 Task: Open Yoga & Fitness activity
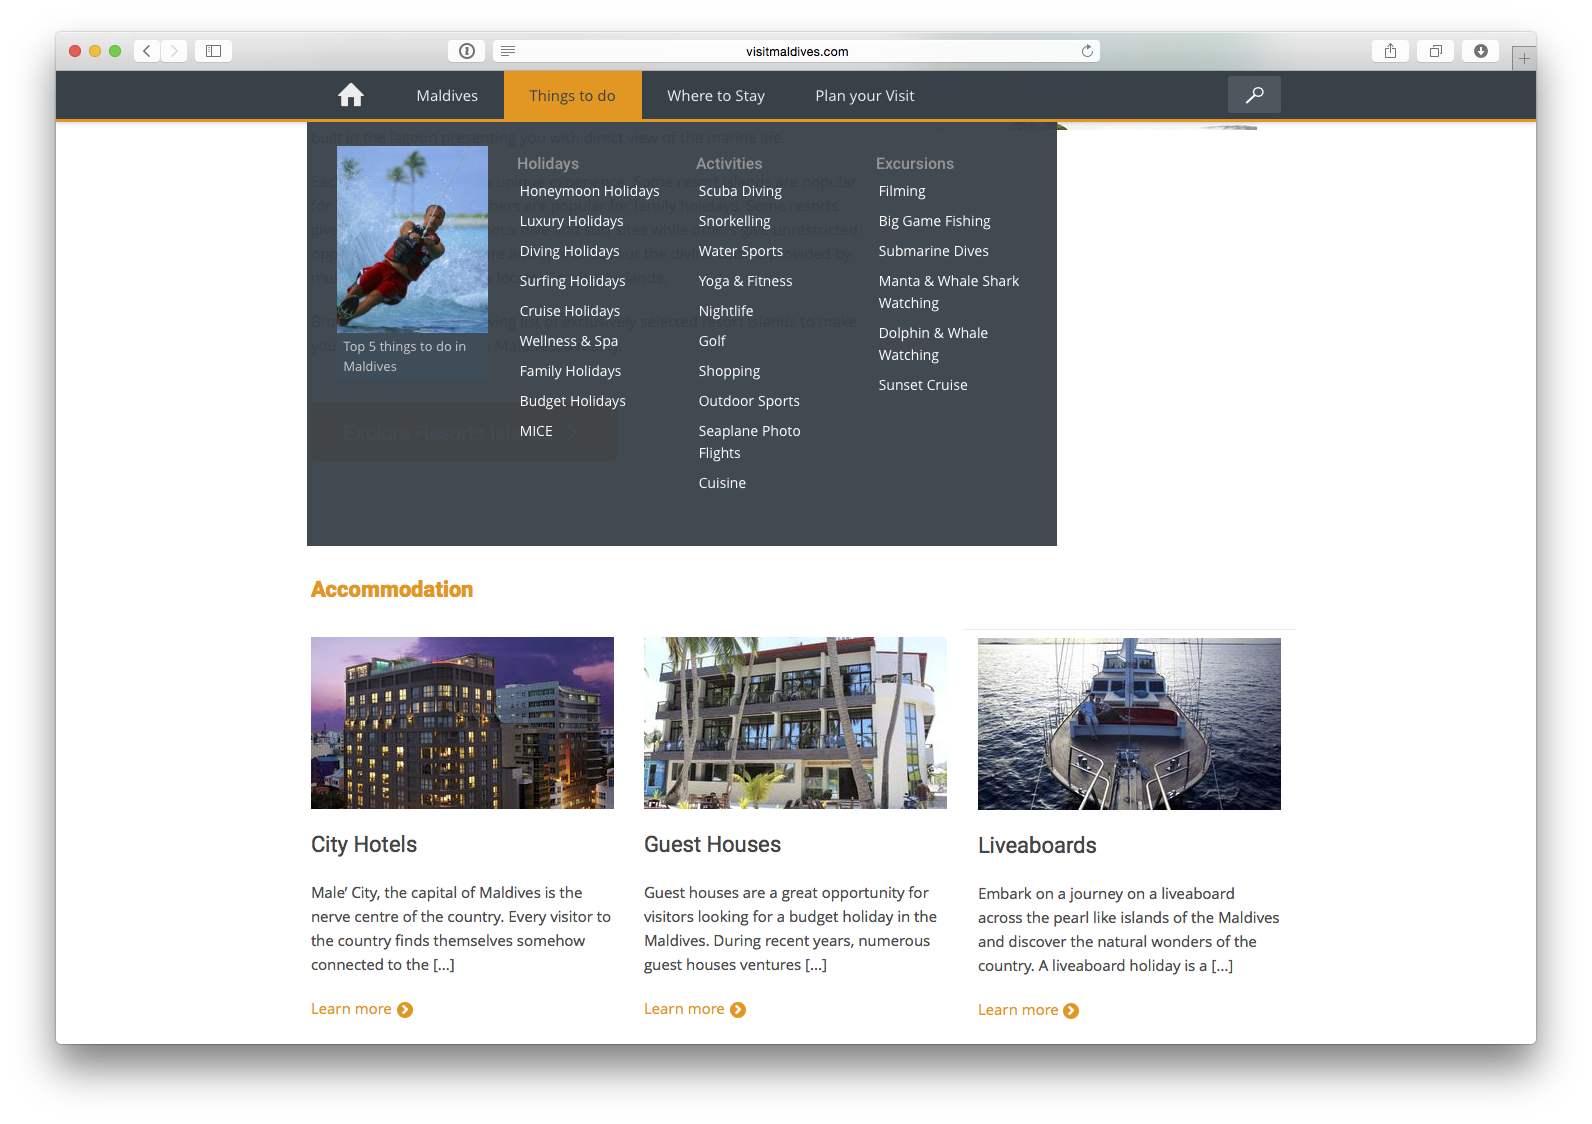745,281
